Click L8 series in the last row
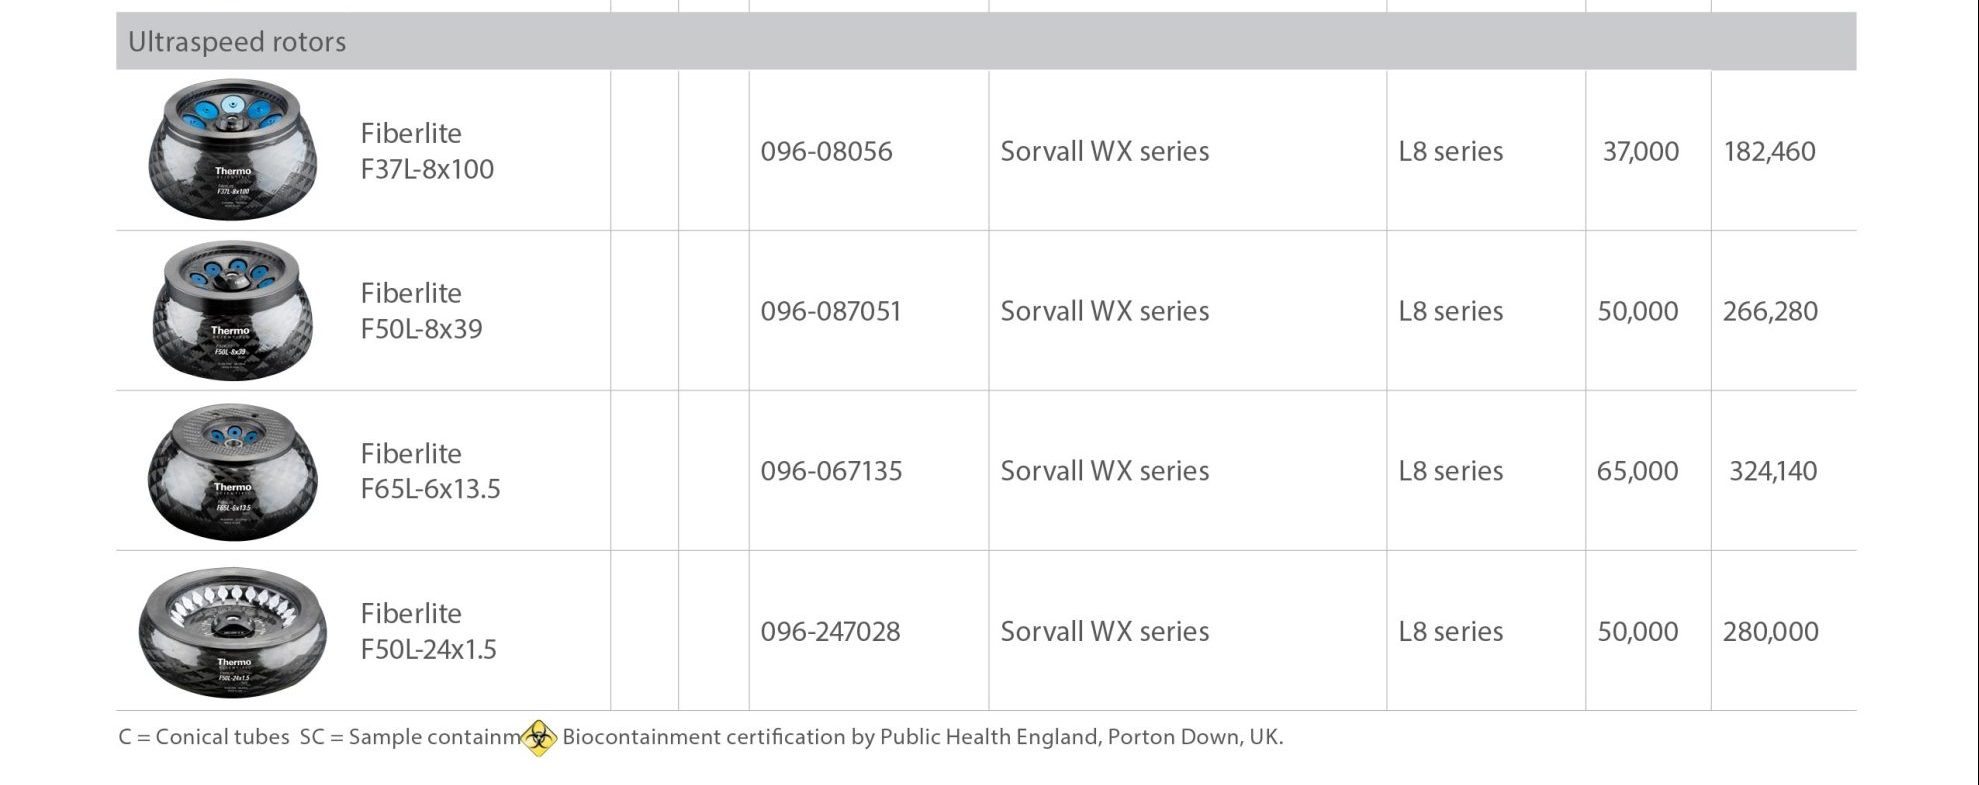Viewport: 1979px width, 785px height. (x=1451, y=631)
